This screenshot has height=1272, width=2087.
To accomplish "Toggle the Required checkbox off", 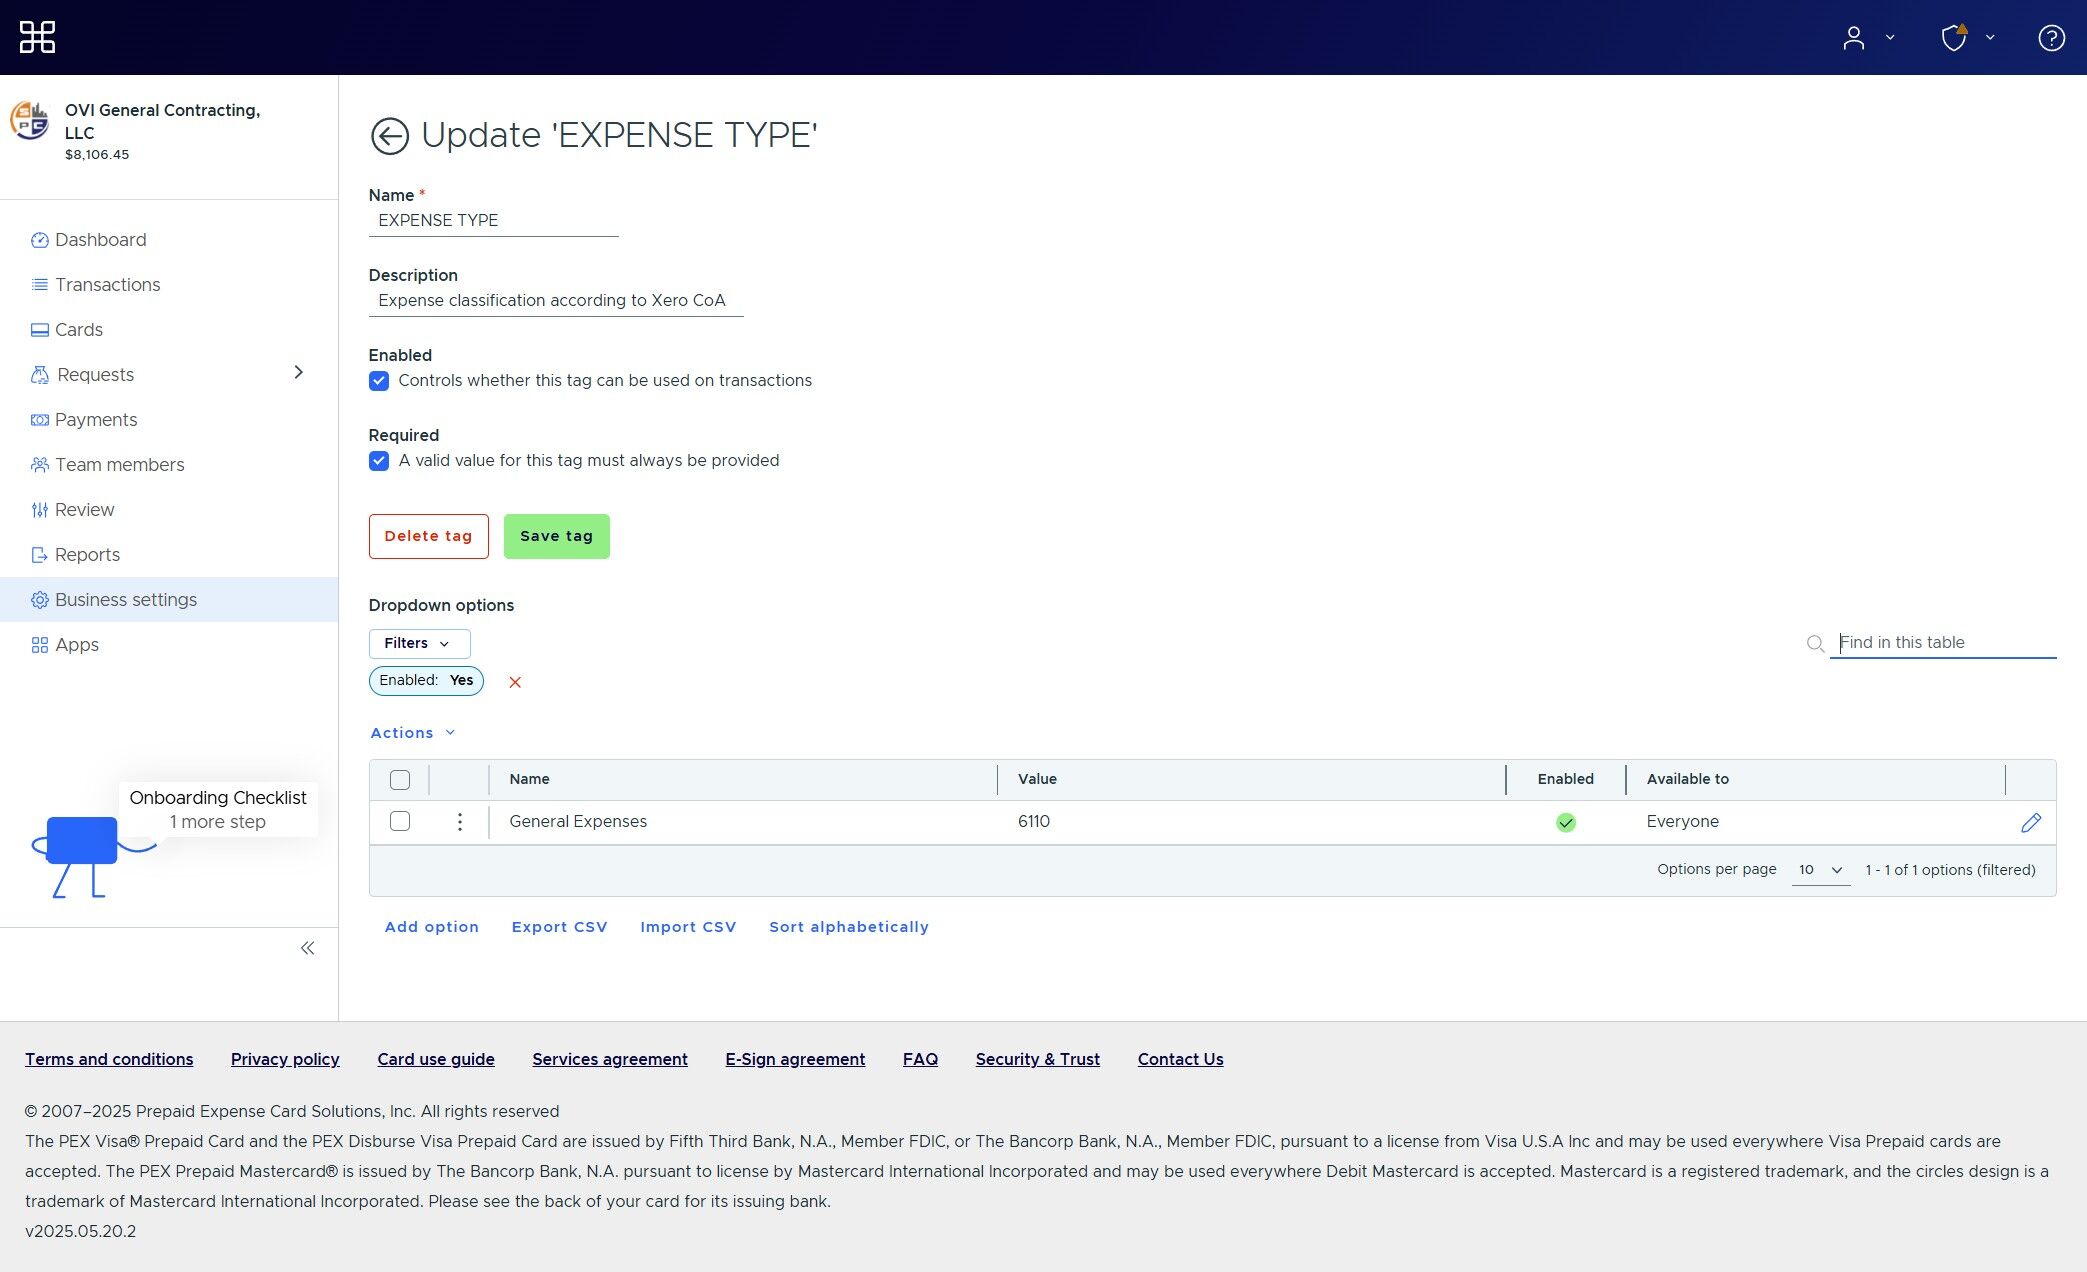I will (x=379, y=461).
